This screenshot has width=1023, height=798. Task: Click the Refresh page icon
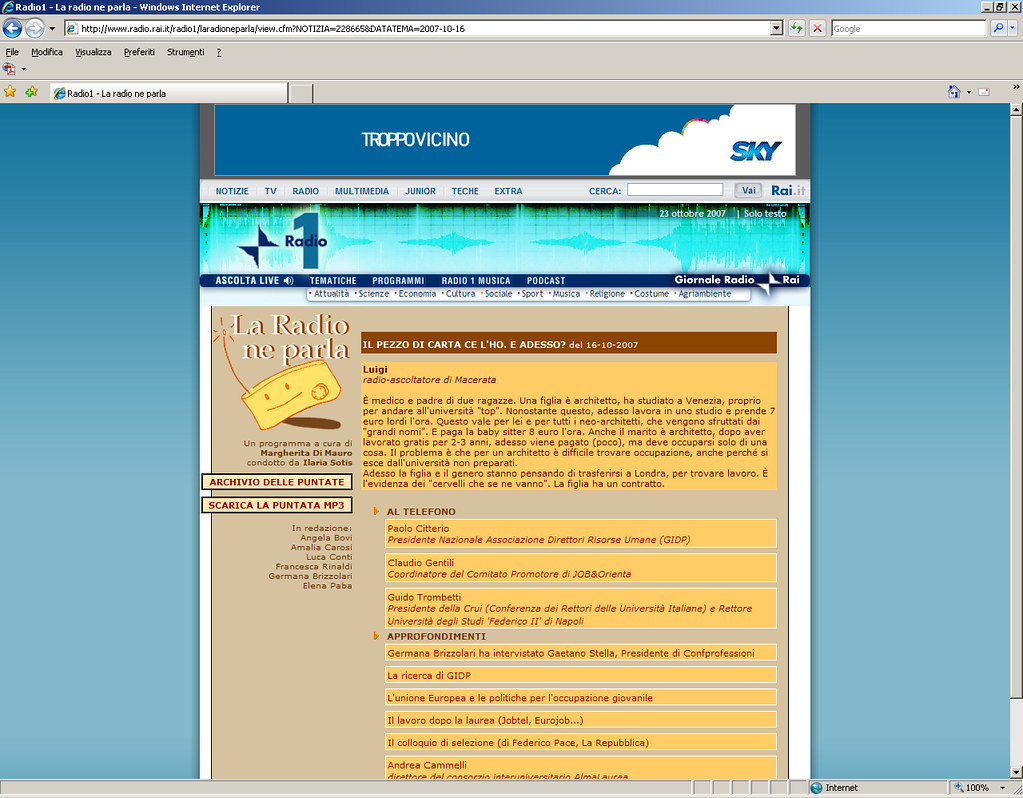point(796,29)
